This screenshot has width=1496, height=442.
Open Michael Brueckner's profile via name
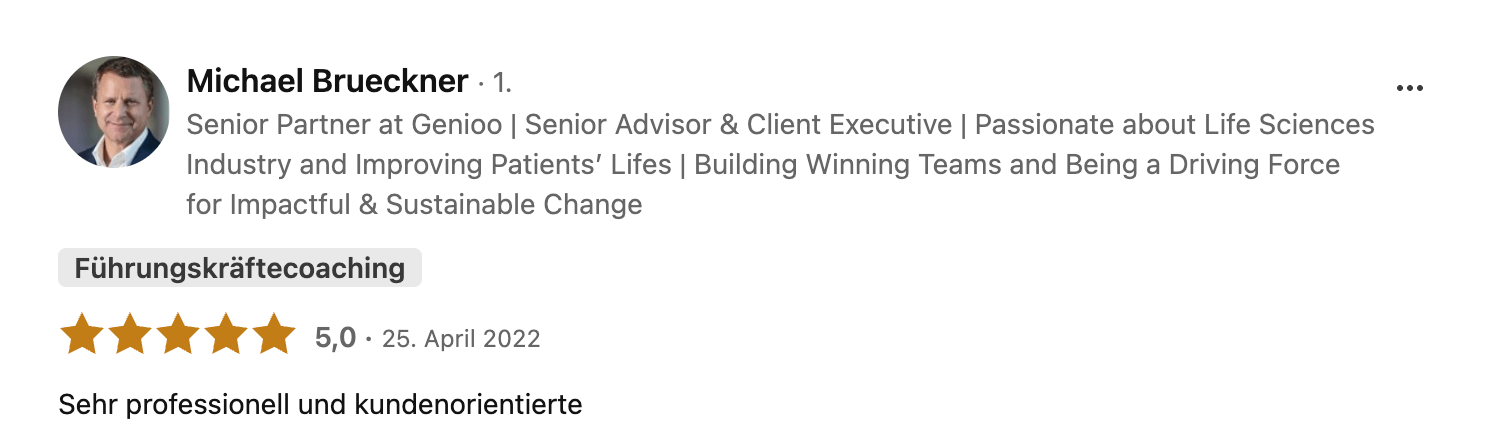(328, 81)
